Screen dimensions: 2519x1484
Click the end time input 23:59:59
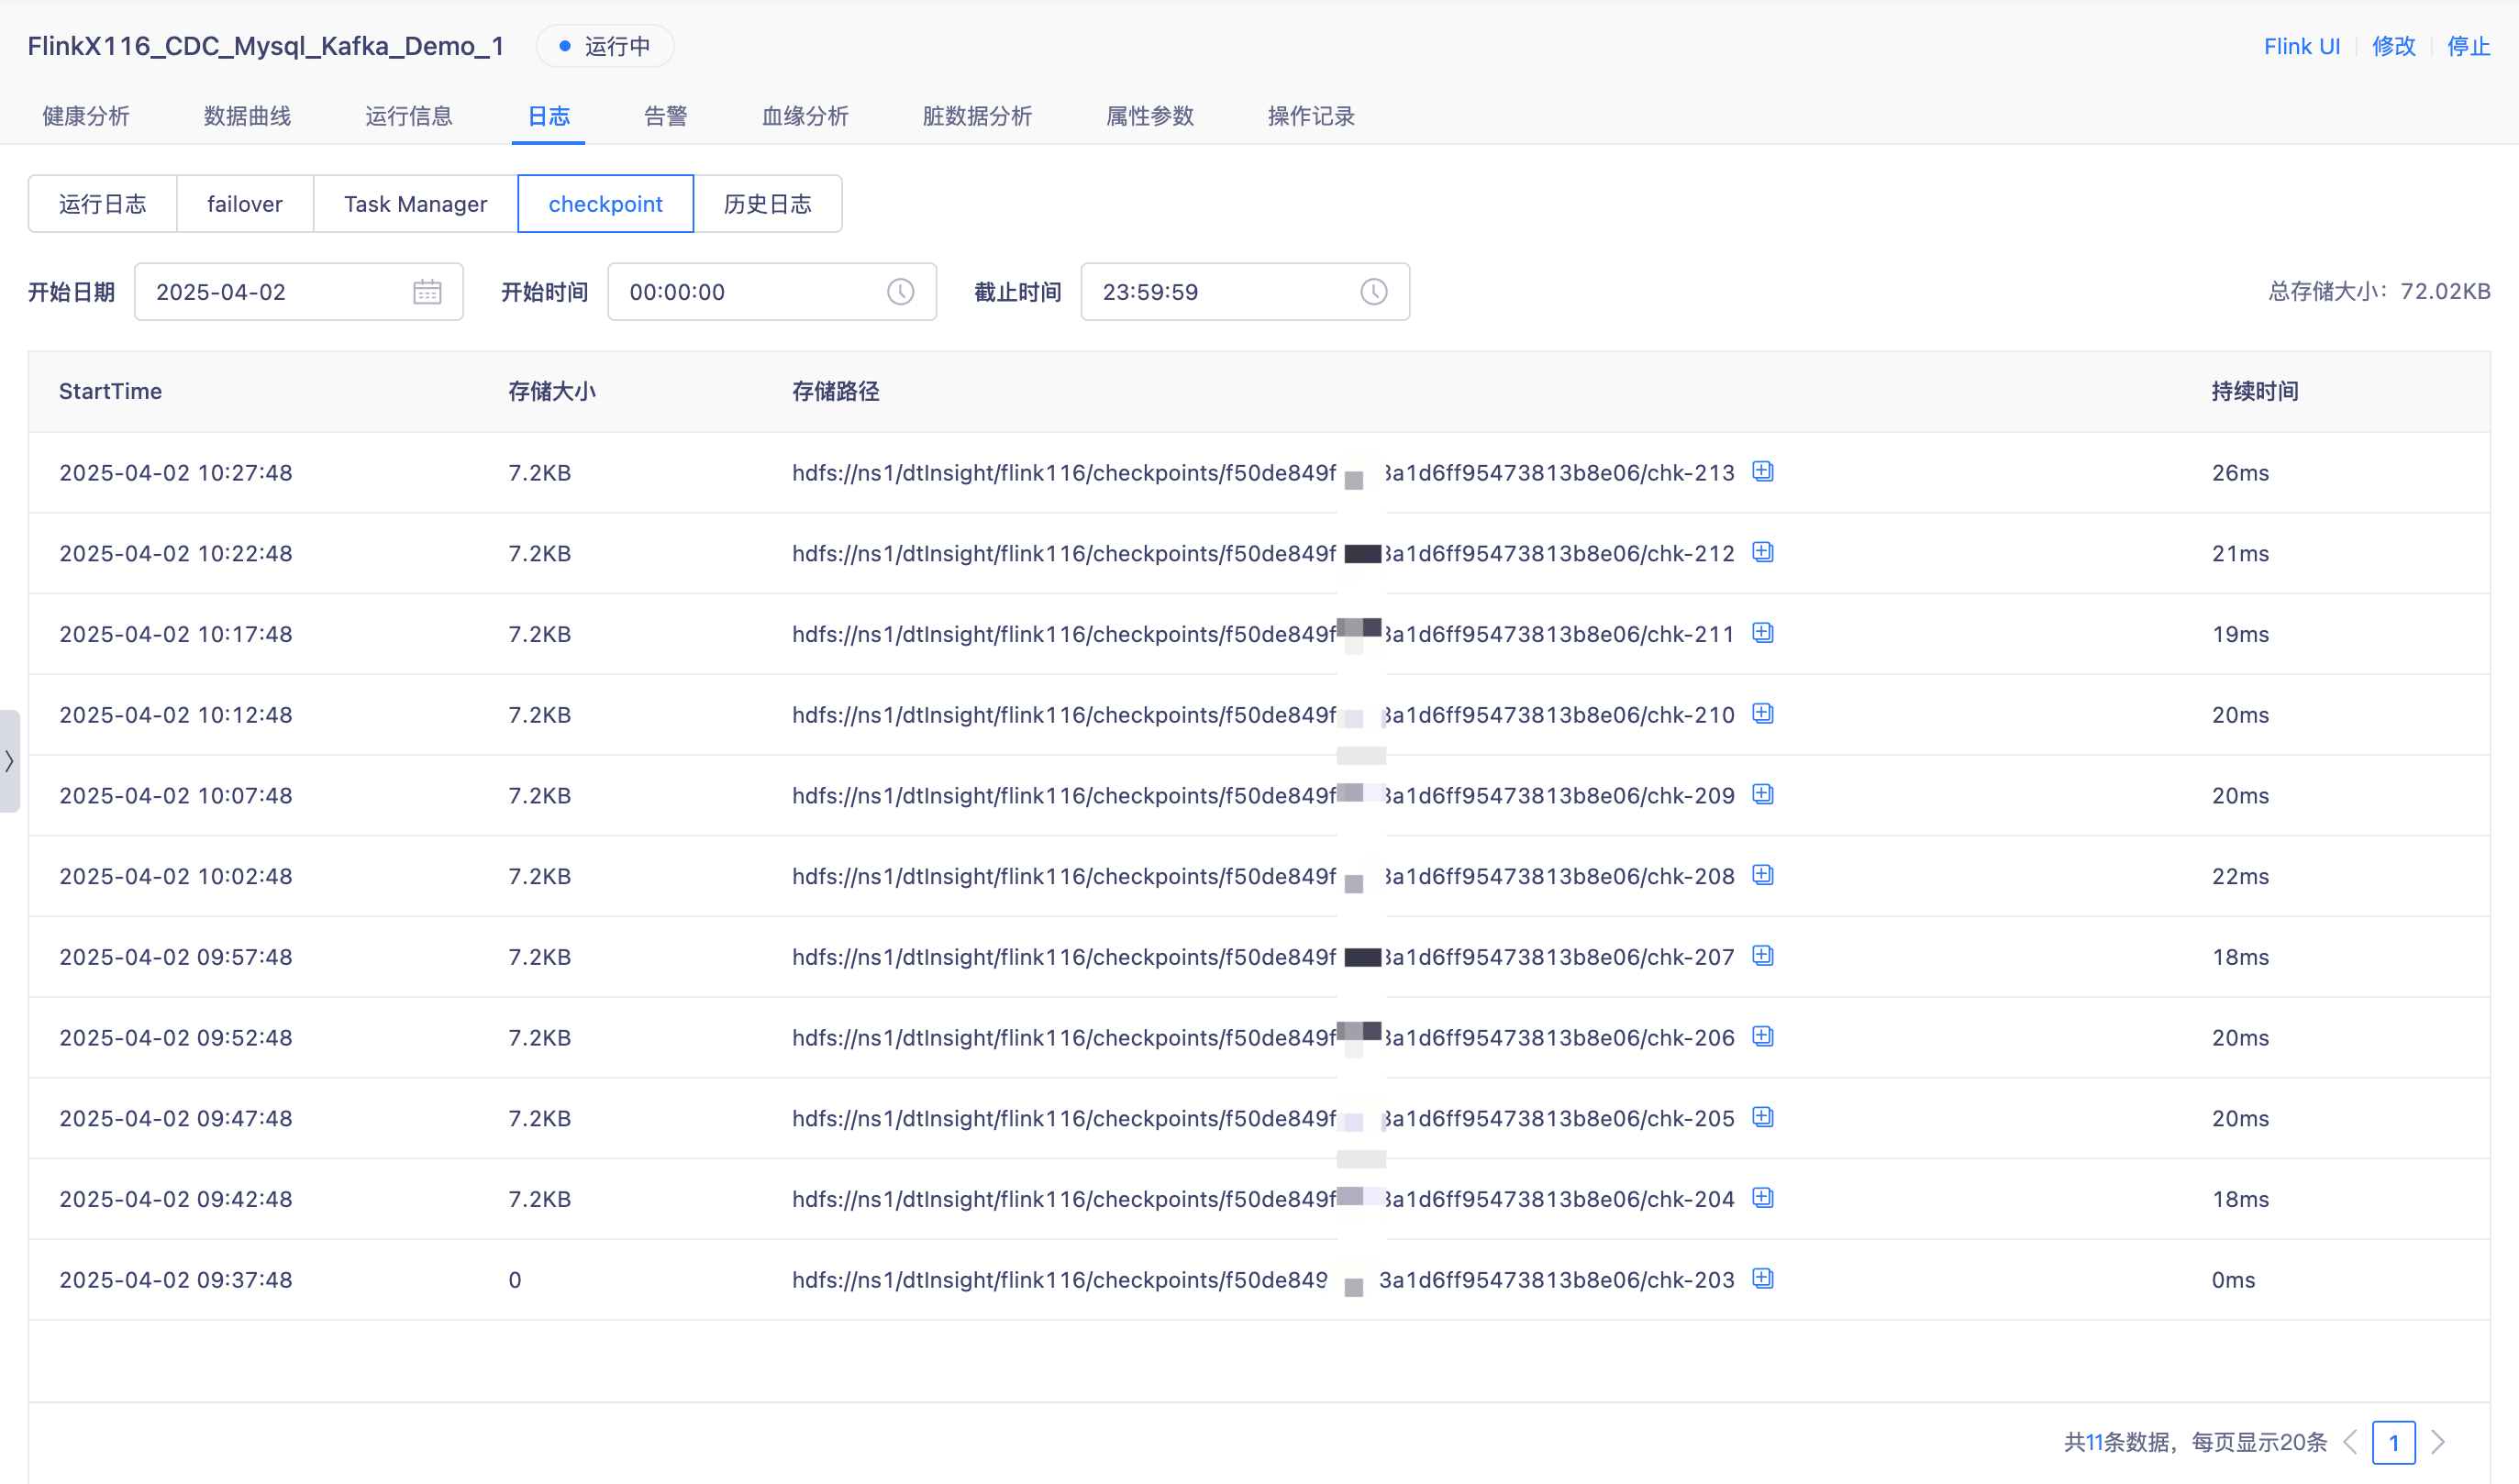tap(1245, 292)
